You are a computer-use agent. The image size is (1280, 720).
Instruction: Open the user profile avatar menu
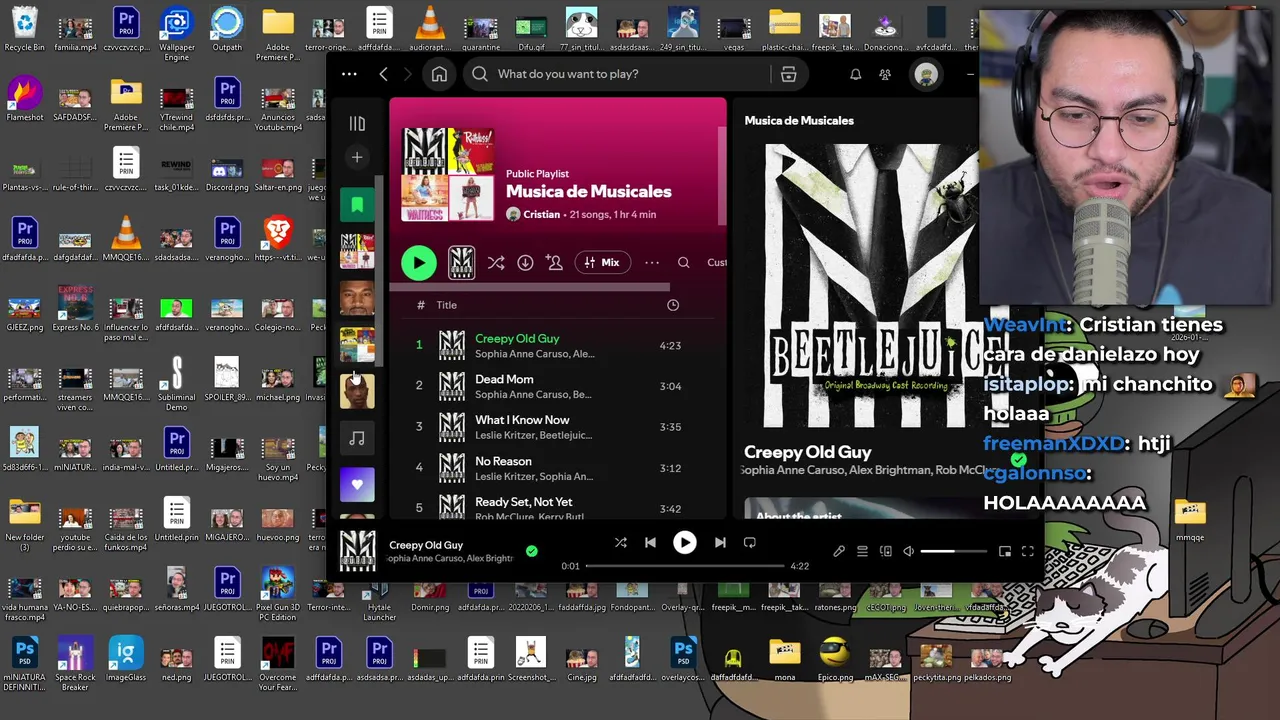coord(926,74)
